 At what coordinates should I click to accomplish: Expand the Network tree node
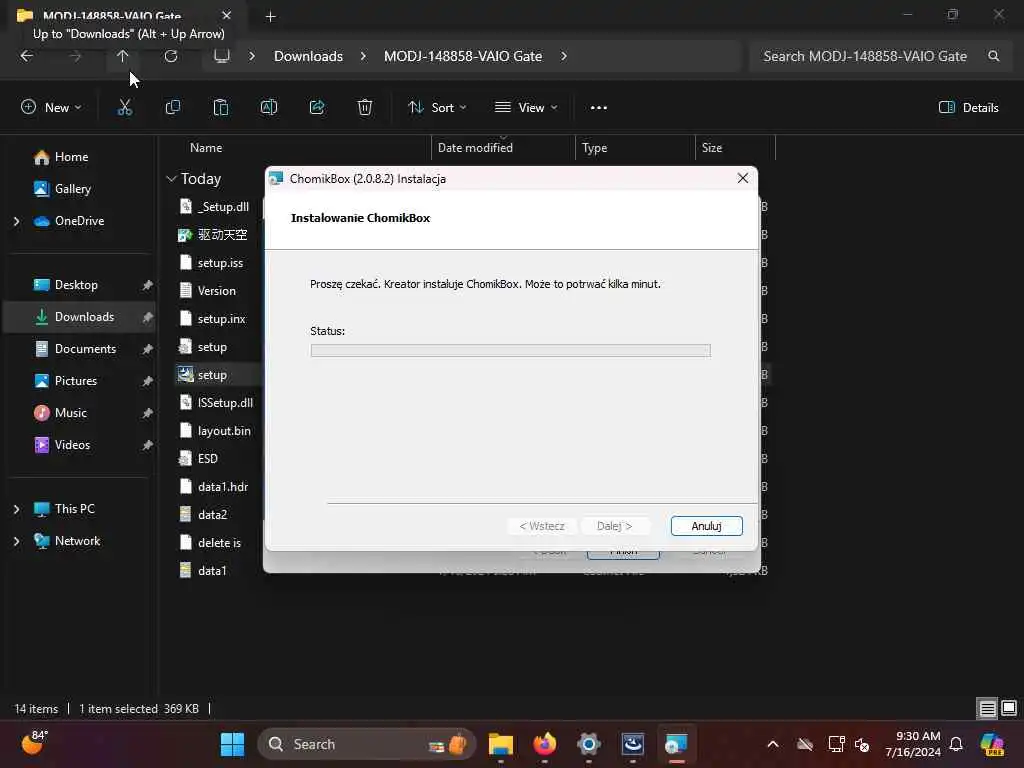tap(16, 541)
